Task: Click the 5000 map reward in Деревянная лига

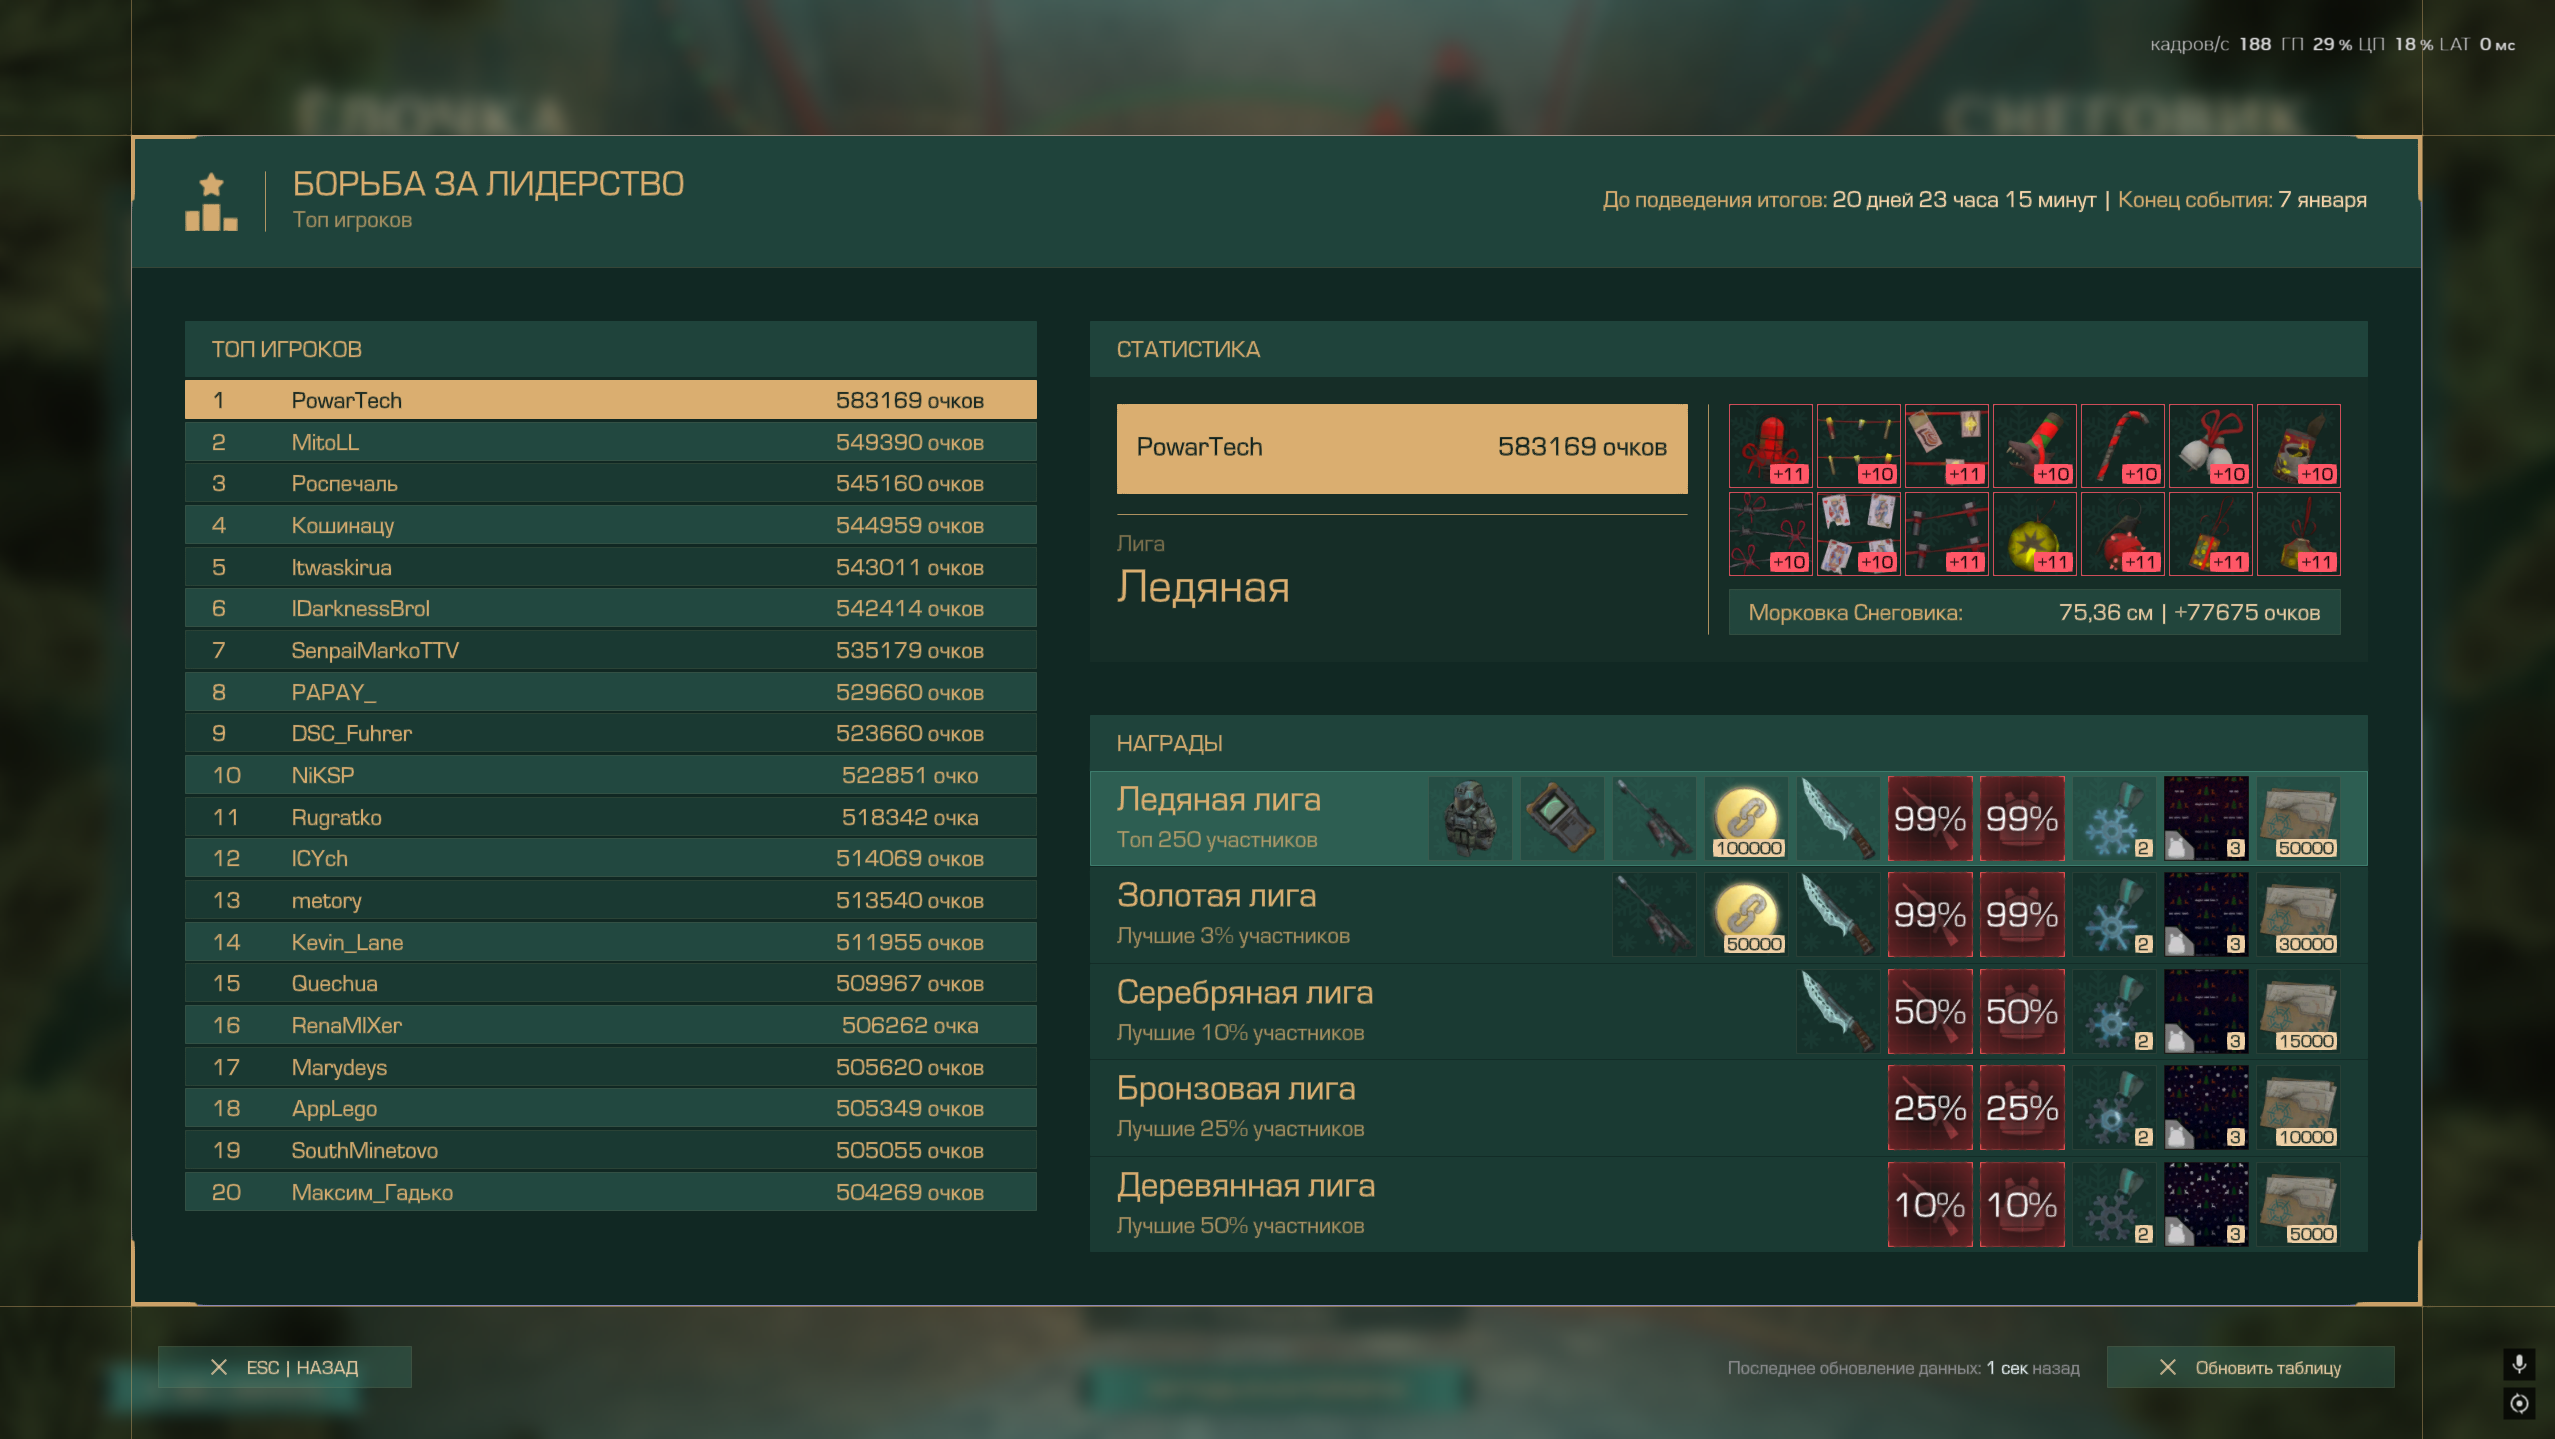Action: pos(2298,1204)
